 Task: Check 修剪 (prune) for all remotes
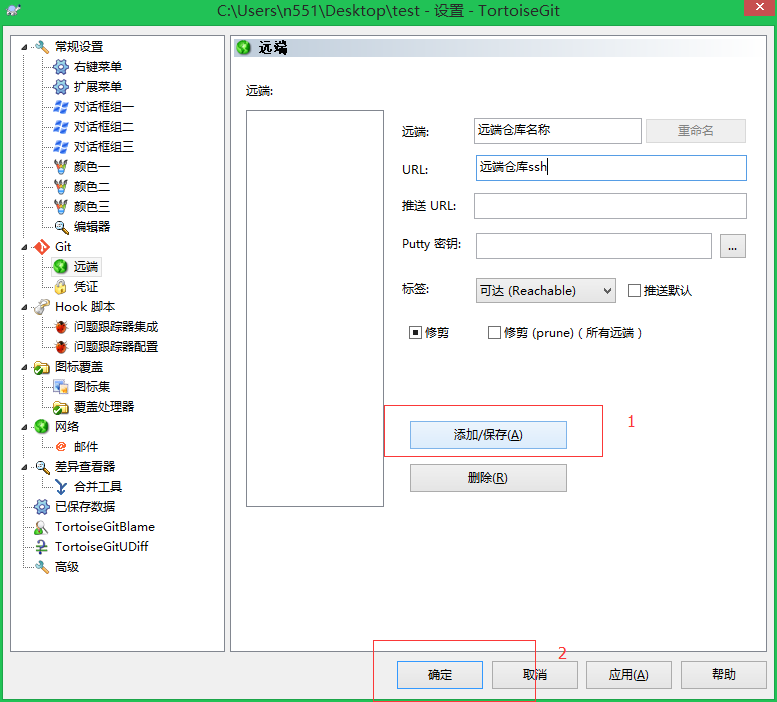pyautogui.click(x=494, y=333)
